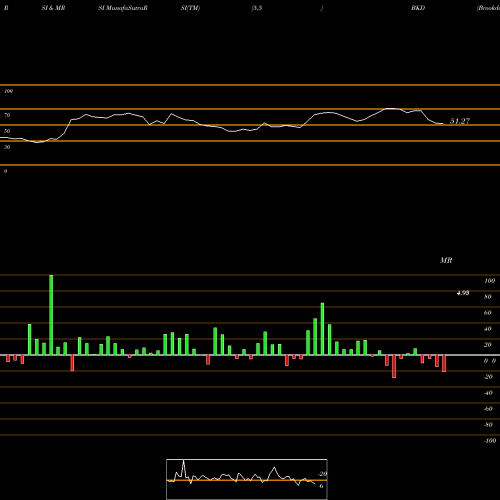Screen dimensions: 500x500
Task: Click the MR value 4.98
Action: [463, 293]
